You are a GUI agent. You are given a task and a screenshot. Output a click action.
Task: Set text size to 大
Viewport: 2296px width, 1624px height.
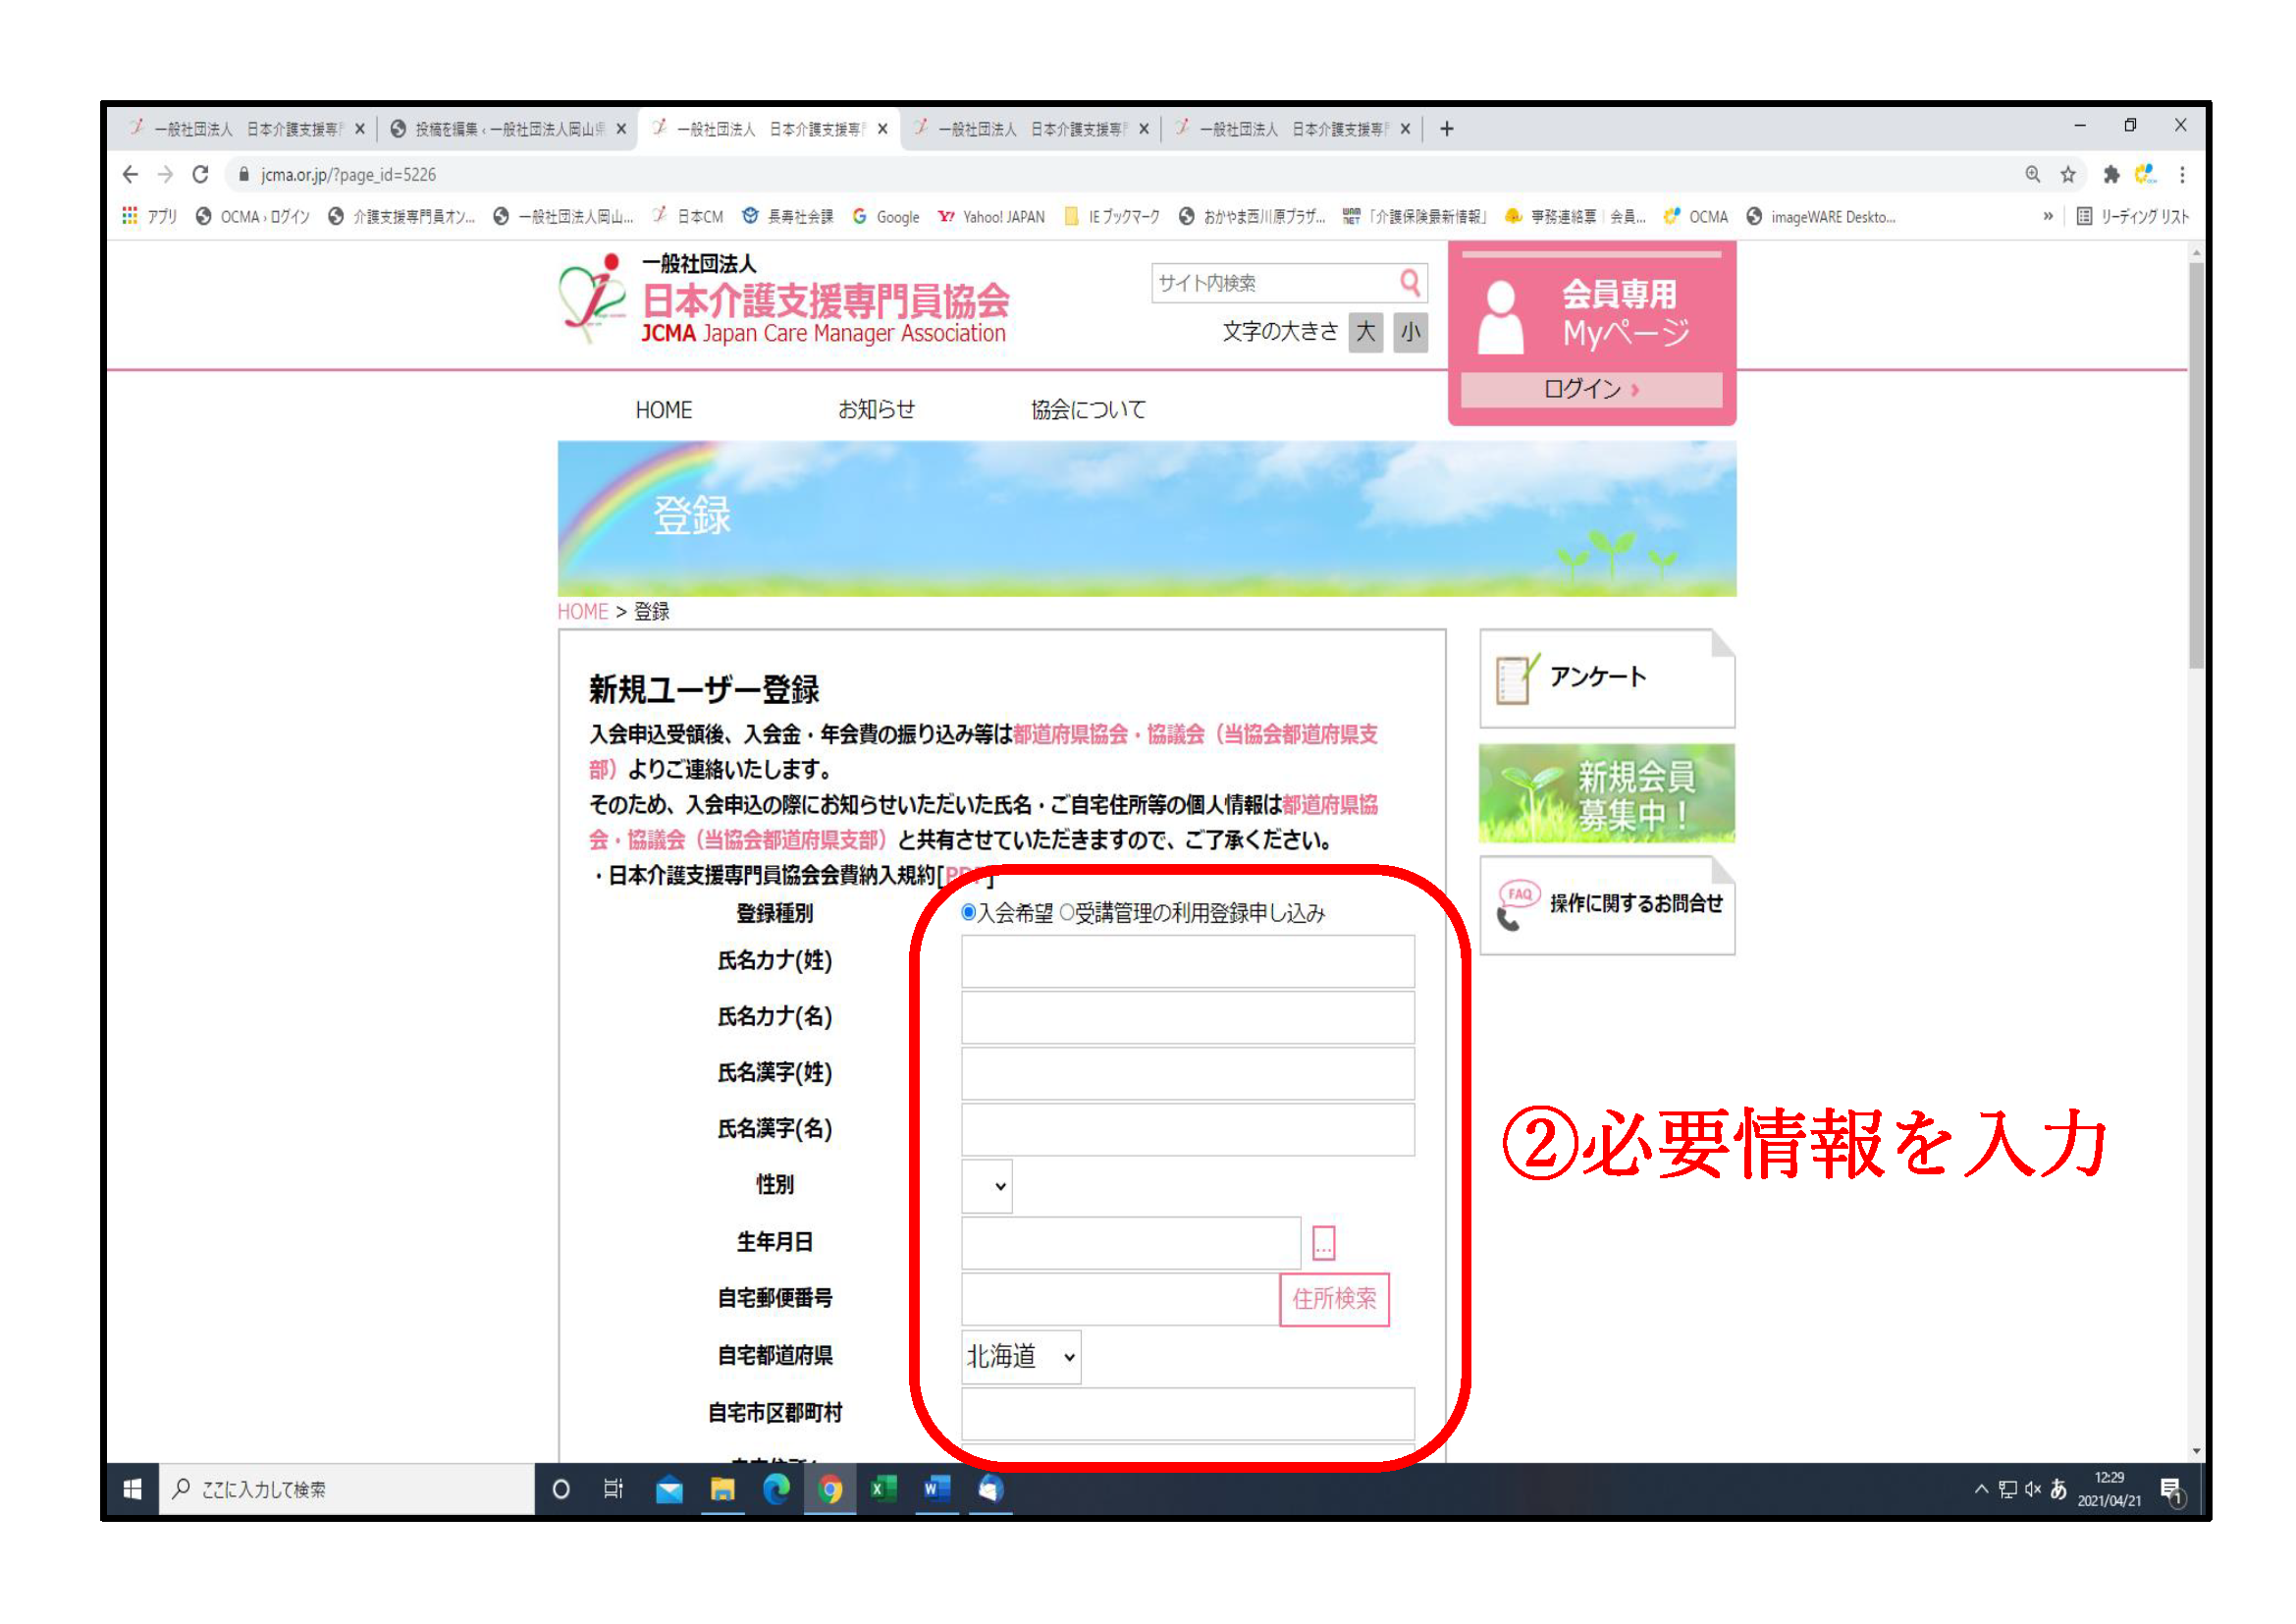click(1365, 332)
